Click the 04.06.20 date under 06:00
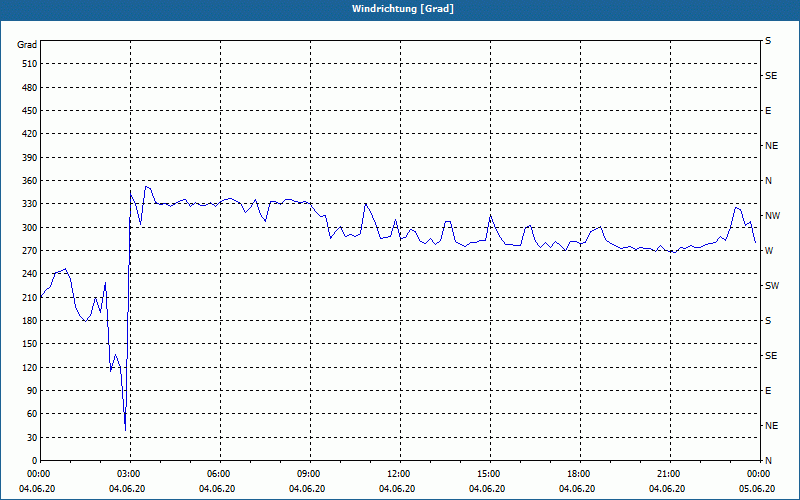This screenshot has height=500, width=800. coord(217,489)
